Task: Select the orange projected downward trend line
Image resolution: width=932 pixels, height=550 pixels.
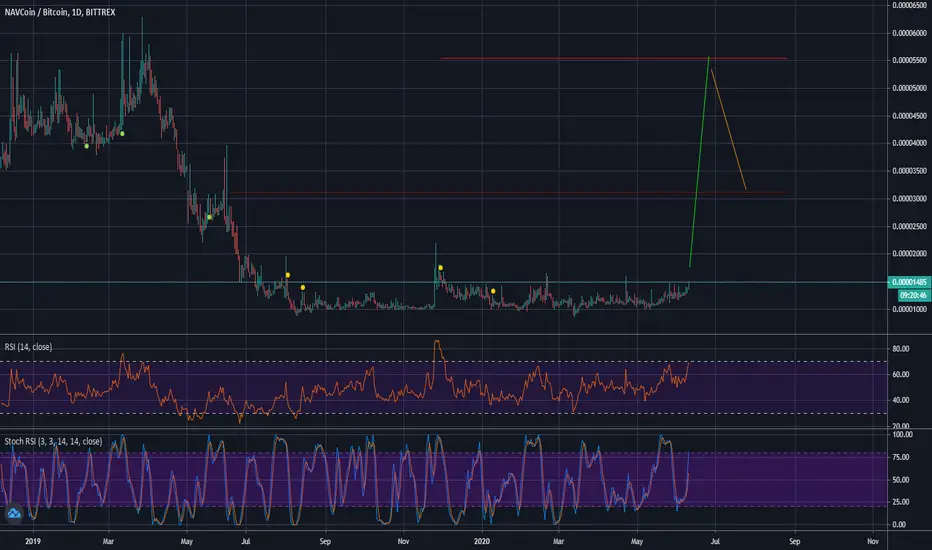Action: click(728, 130)
